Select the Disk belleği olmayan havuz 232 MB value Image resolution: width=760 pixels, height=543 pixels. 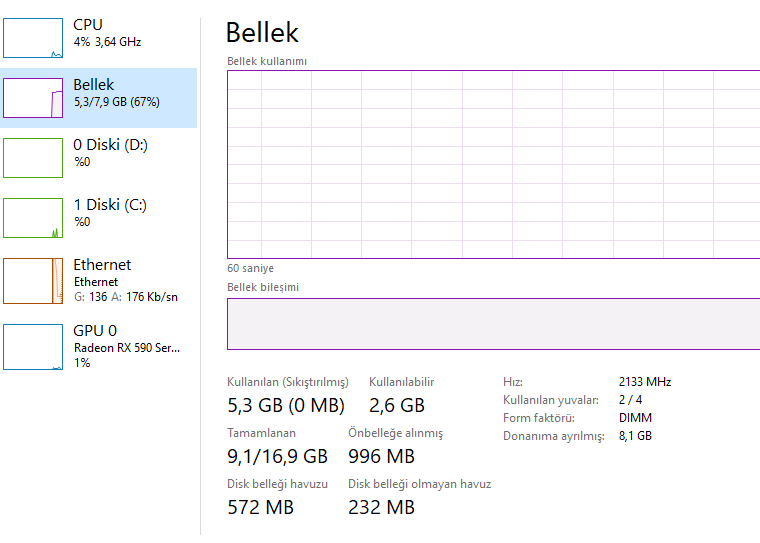pyautogui.click(x=381, y=507)
